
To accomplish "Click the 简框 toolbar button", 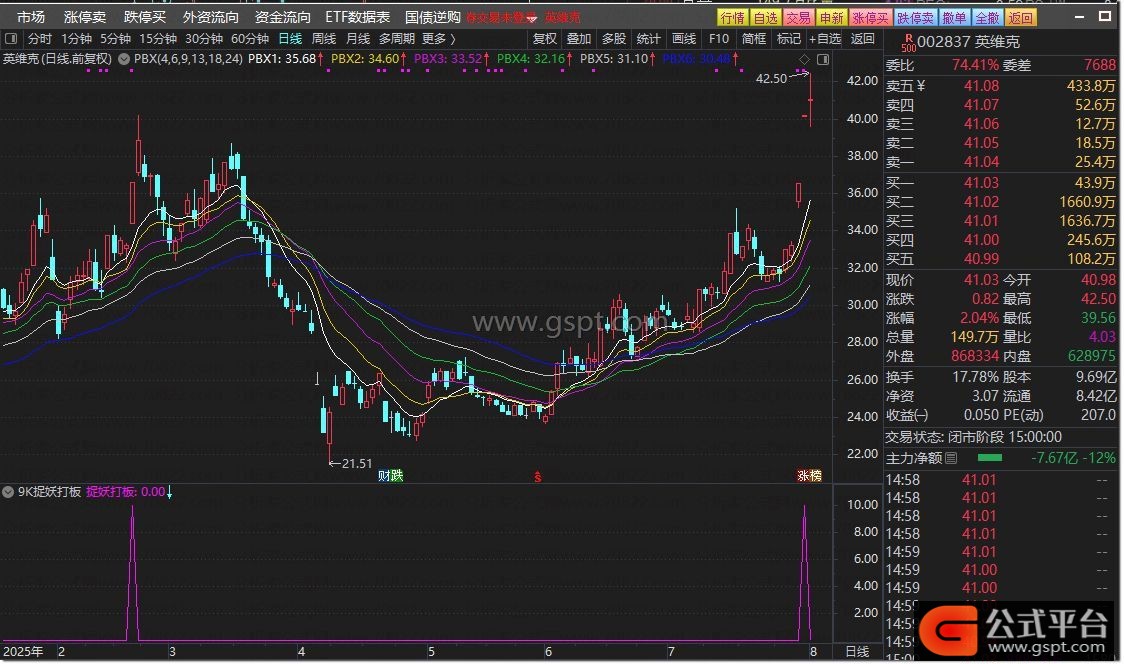I will click(x=753, y=39).
